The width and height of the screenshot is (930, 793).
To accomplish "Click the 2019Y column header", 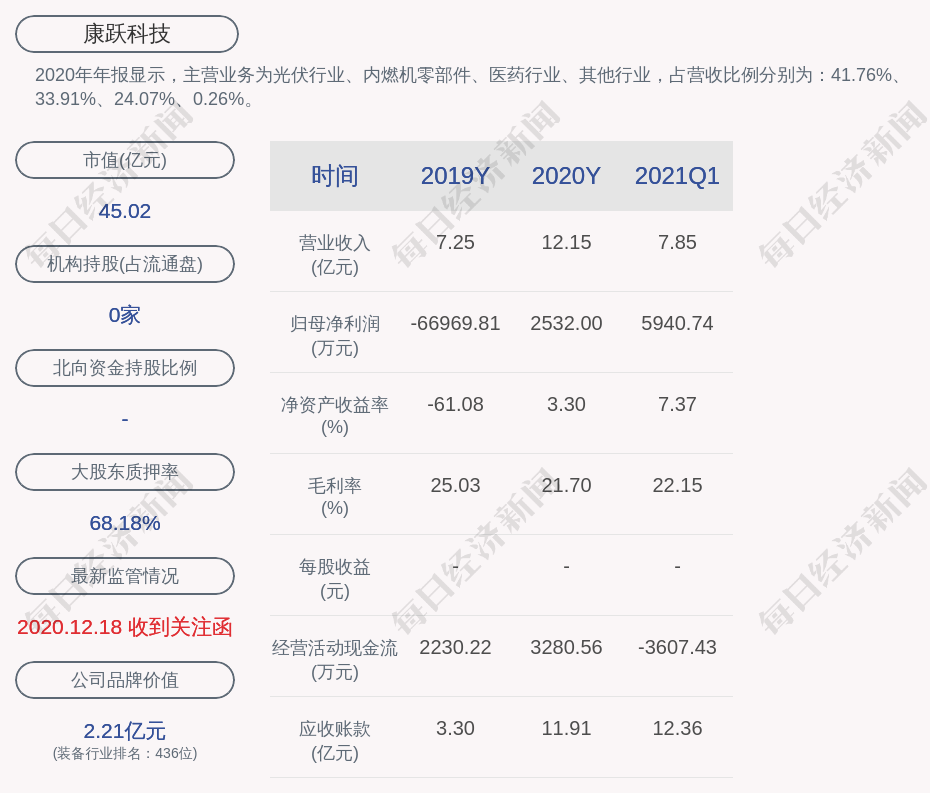I will [455, 176].
